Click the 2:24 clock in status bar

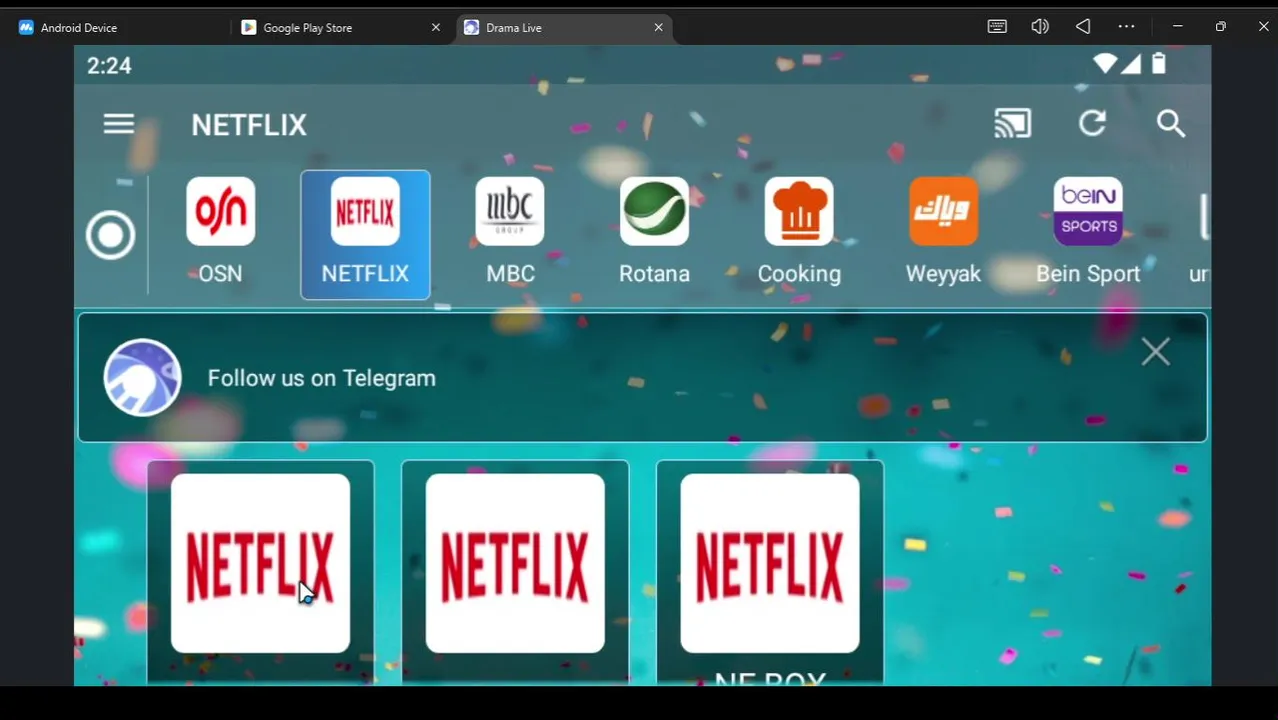coord(109,66)
